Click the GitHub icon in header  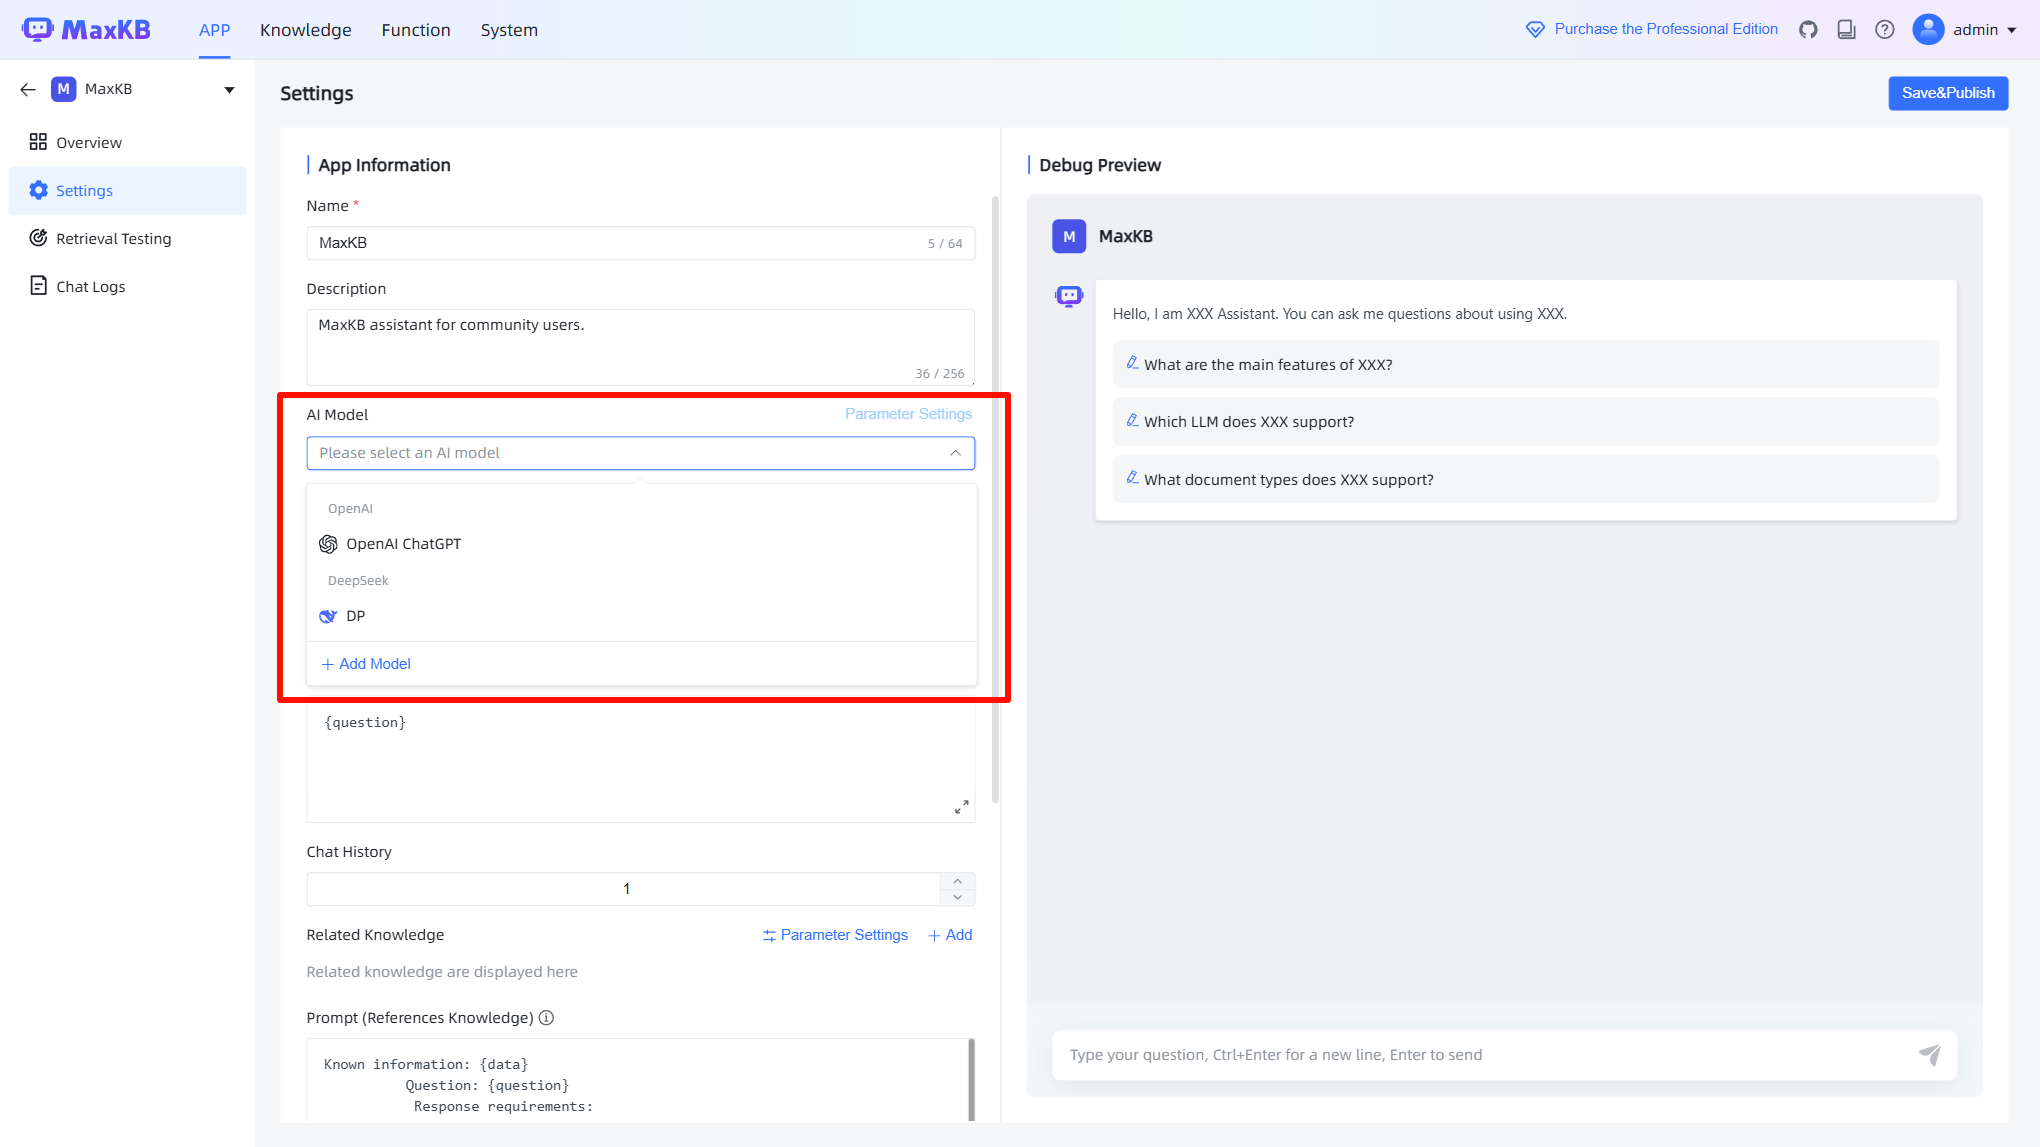(1808, 30)
